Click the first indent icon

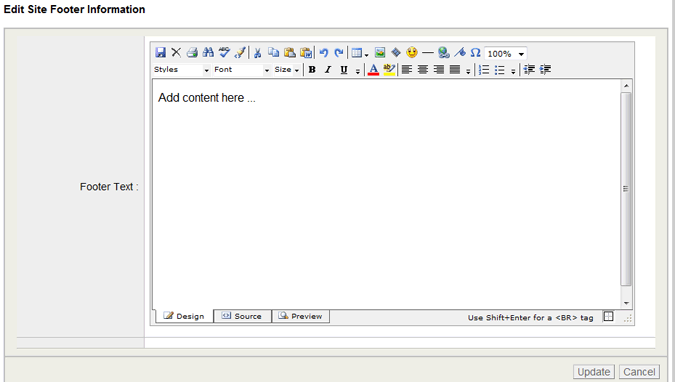tap(529, 69)
